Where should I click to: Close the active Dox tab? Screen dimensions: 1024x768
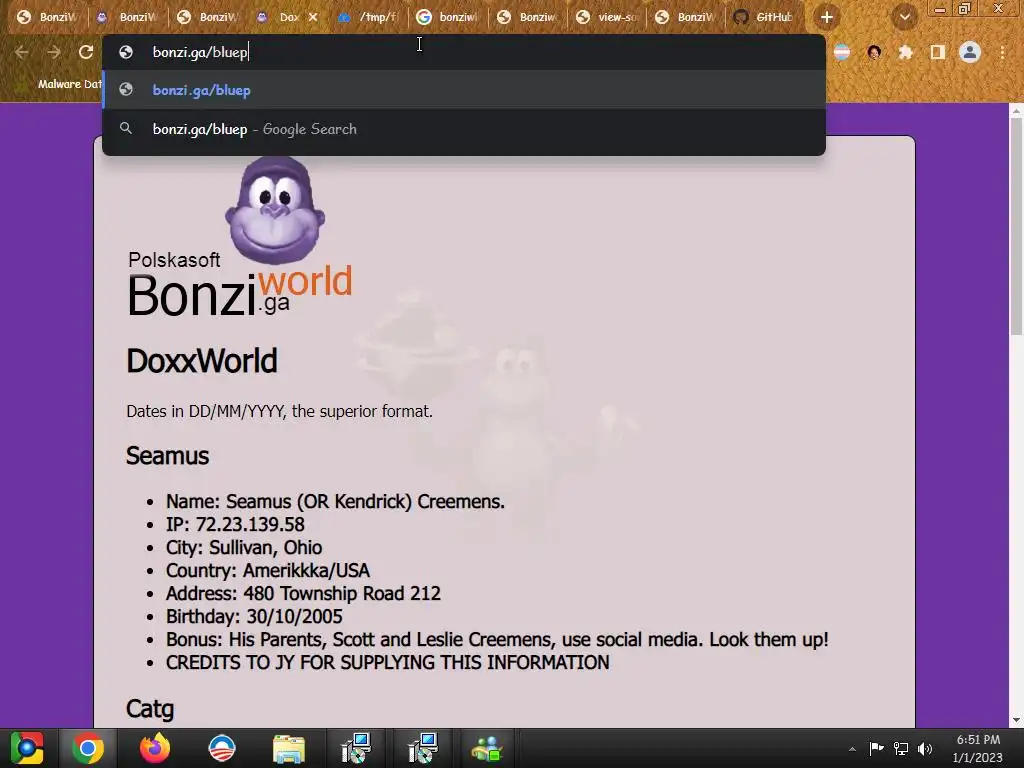(313, 17)
